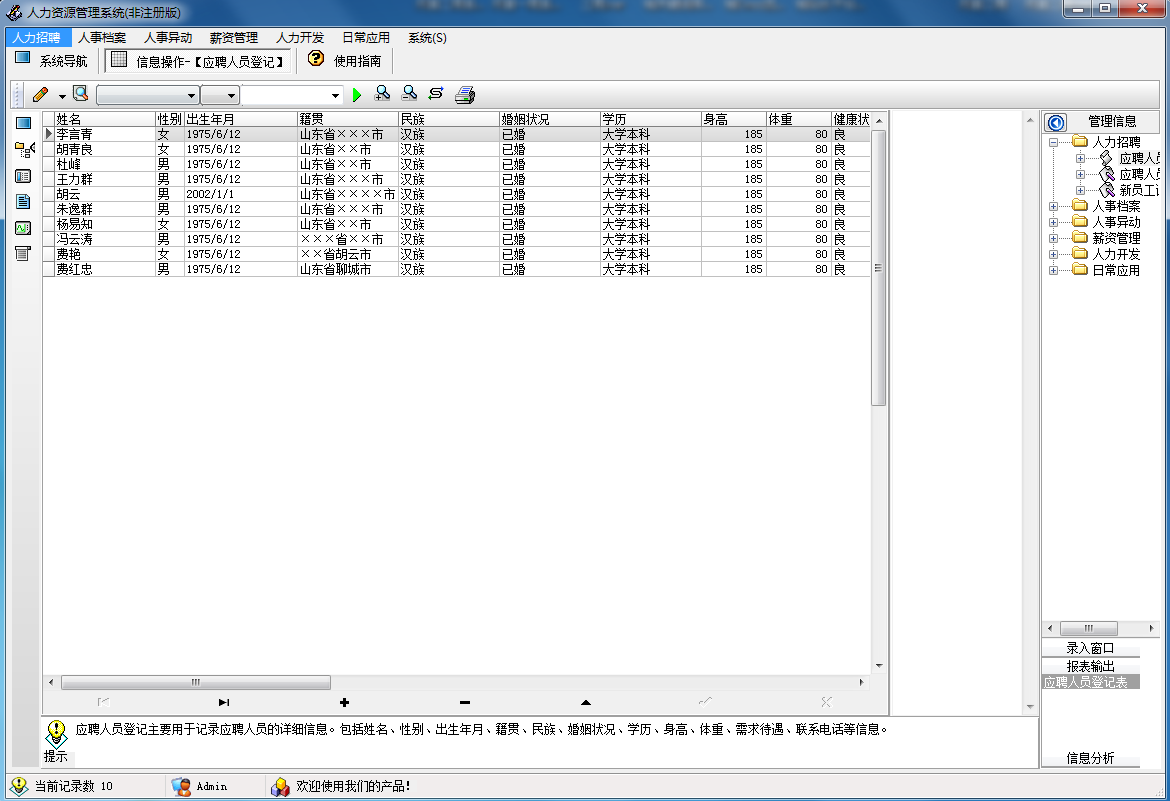Open the 使用指南 guide
The width and height of the screenshot is (1170, 801).
tap(345, 60)
